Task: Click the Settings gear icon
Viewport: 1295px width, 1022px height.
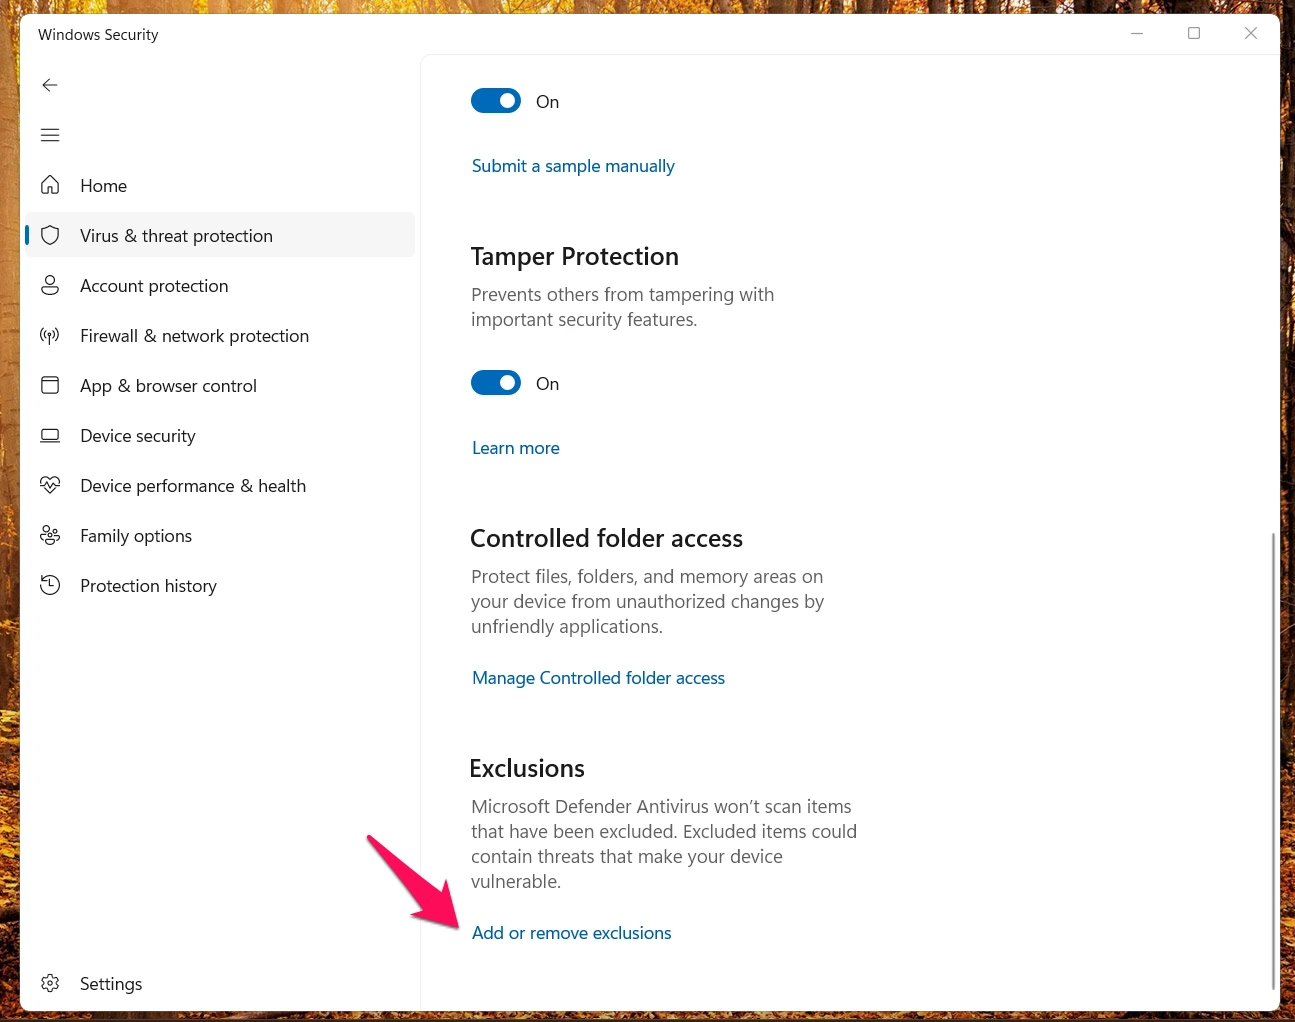Action: [x=50, y=983]
